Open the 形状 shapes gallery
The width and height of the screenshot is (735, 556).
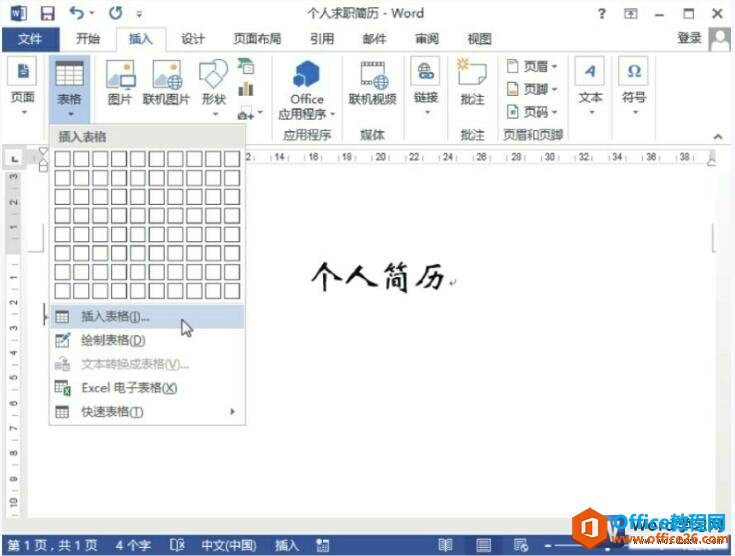pyautogui.click(x=214, y=88)
